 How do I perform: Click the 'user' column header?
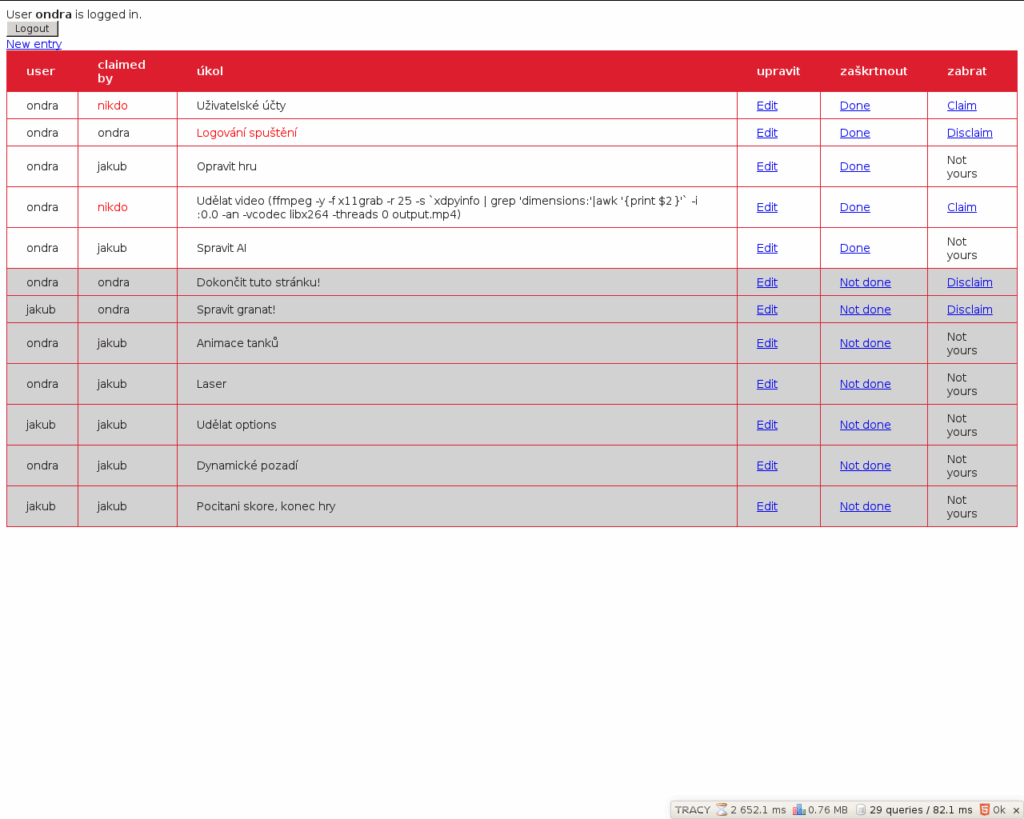pos(40,71)
